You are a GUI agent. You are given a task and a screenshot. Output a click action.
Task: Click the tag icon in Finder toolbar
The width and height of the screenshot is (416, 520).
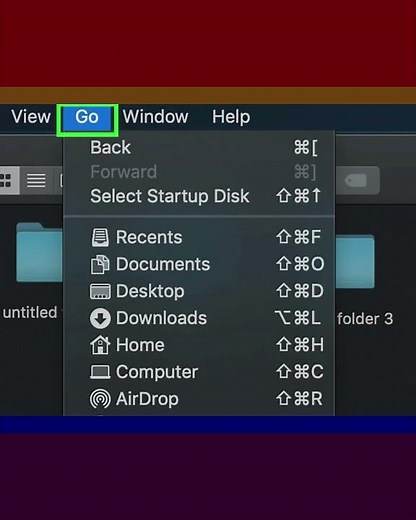click(x=356, y=181)
